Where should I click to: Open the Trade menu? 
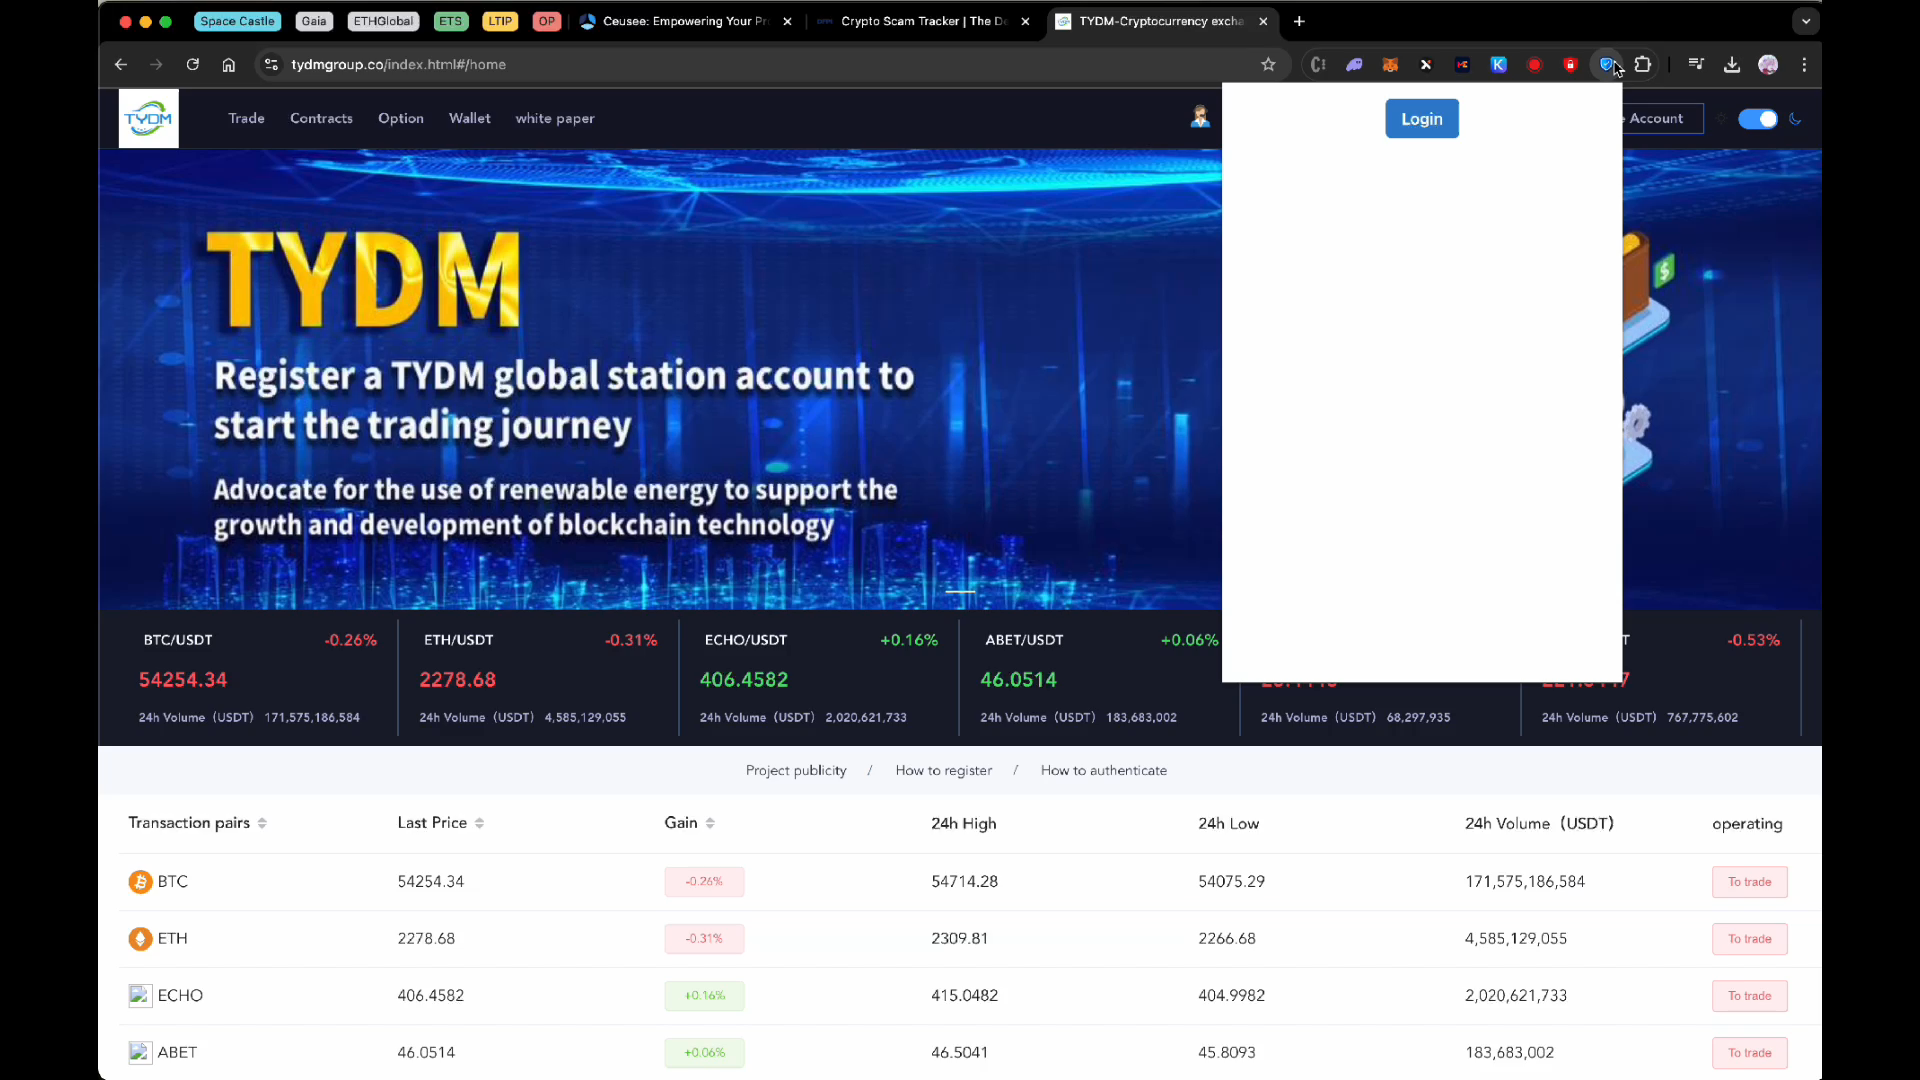point(246,118)
